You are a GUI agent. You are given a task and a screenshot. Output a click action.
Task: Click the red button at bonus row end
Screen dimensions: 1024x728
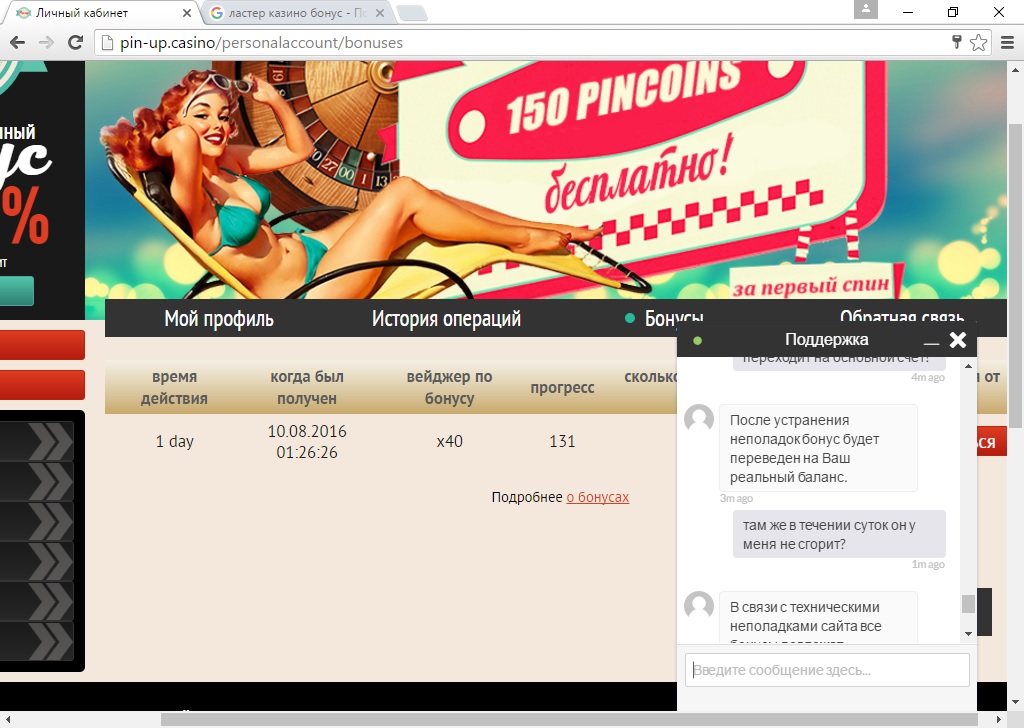pos(991,442)
